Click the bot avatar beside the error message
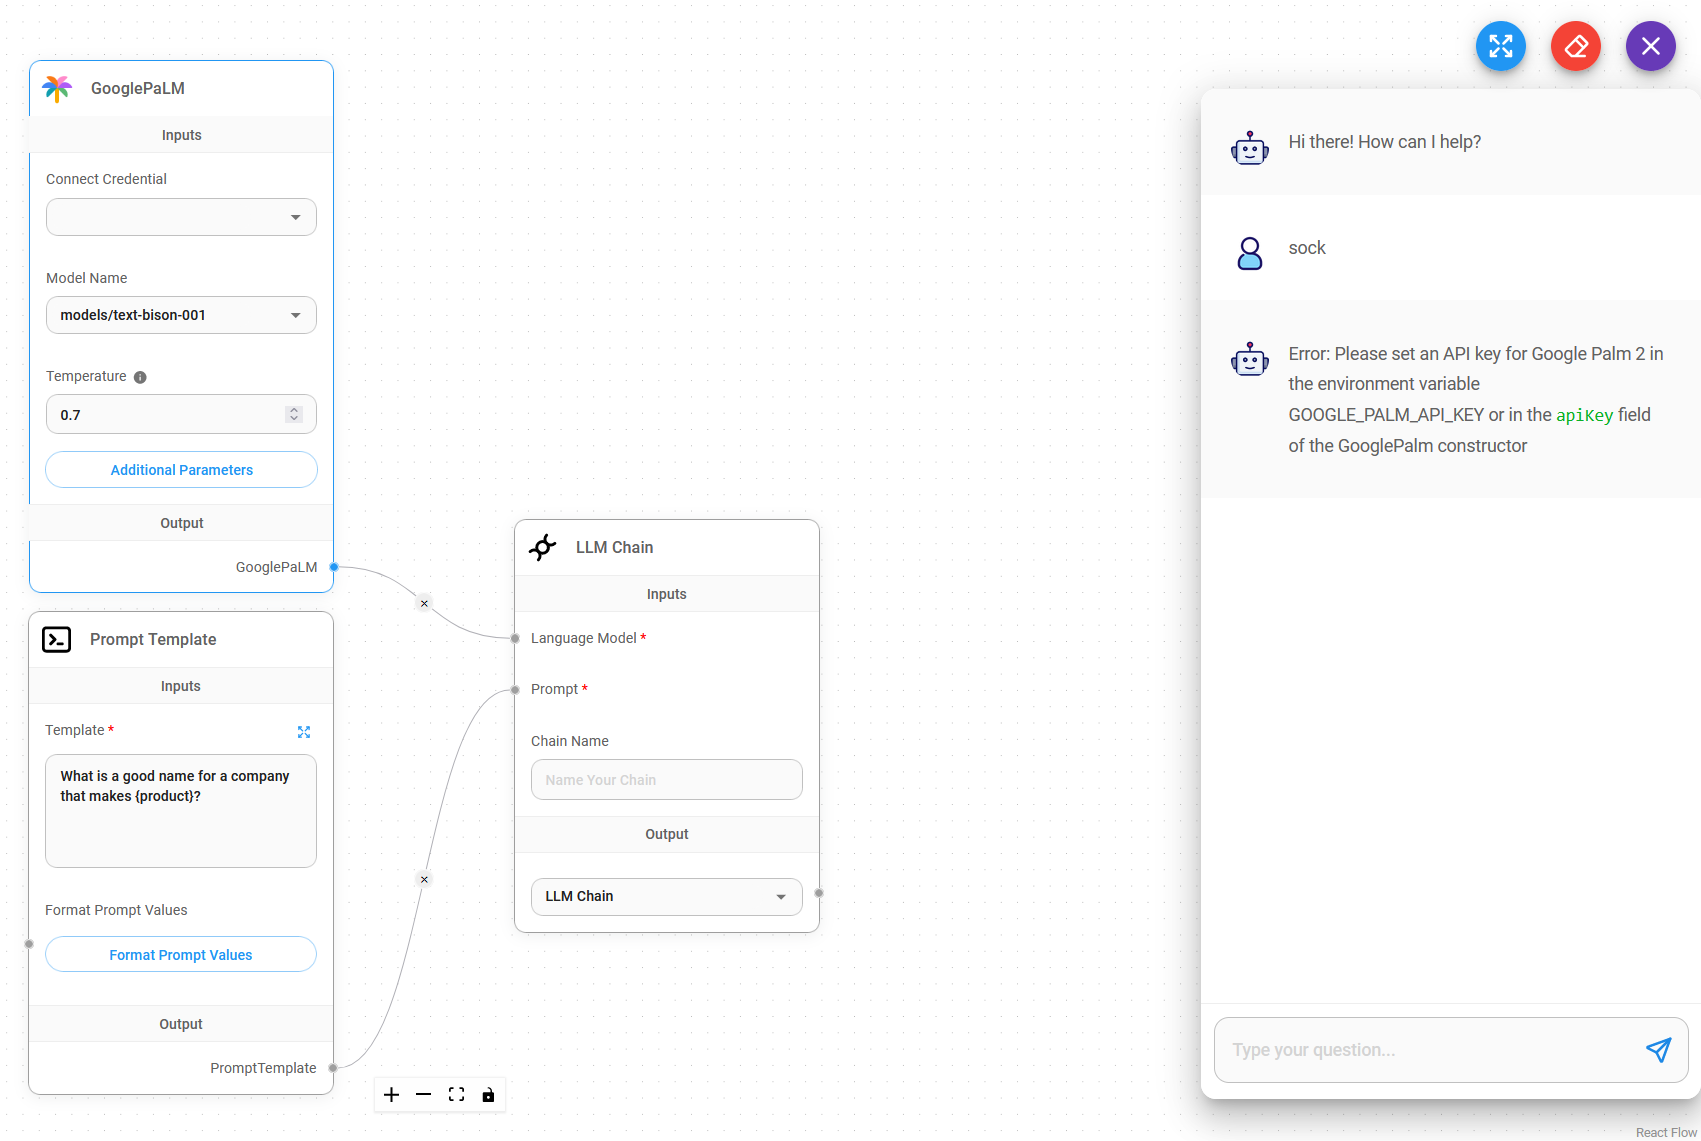The image size is (1701, 1141). click(x=1250, y=358)
